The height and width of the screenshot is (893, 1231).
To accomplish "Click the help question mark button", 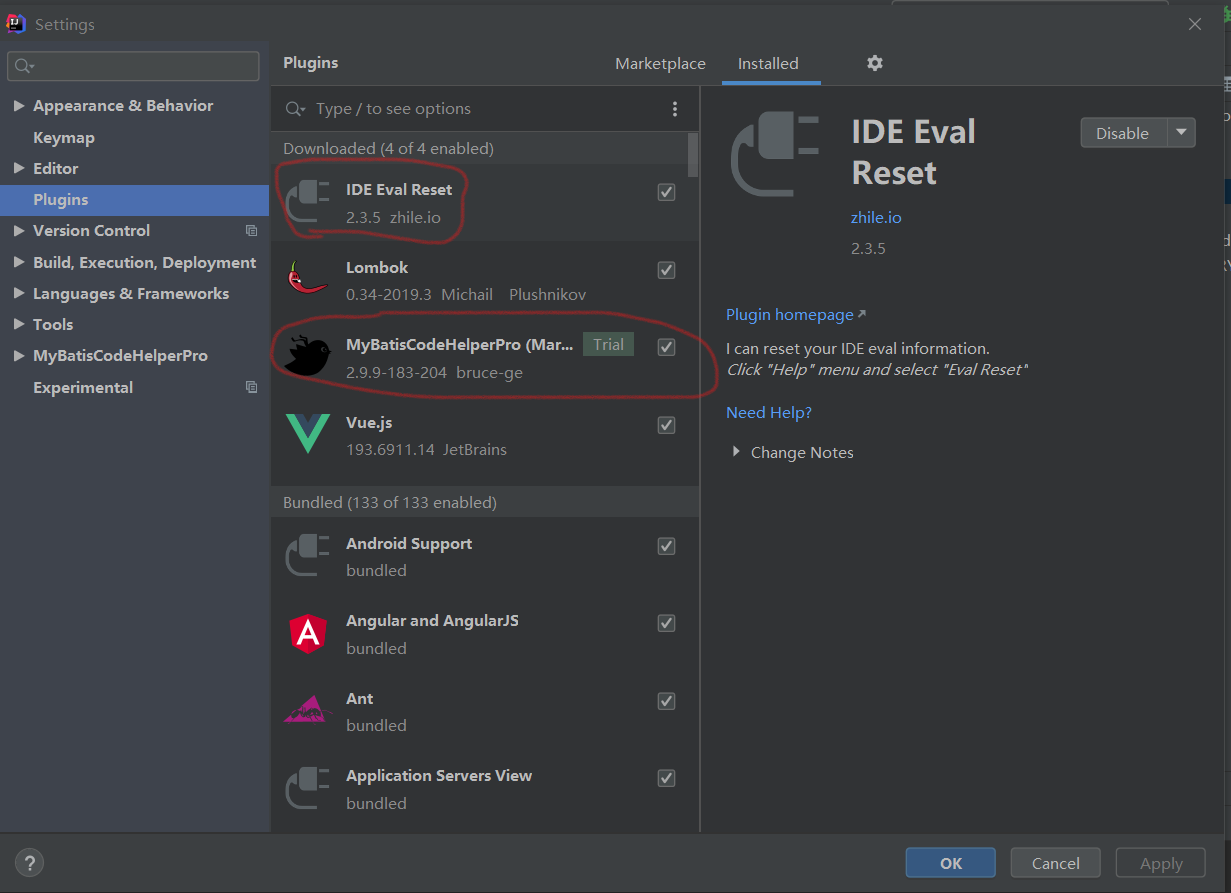I will (30, 863).
